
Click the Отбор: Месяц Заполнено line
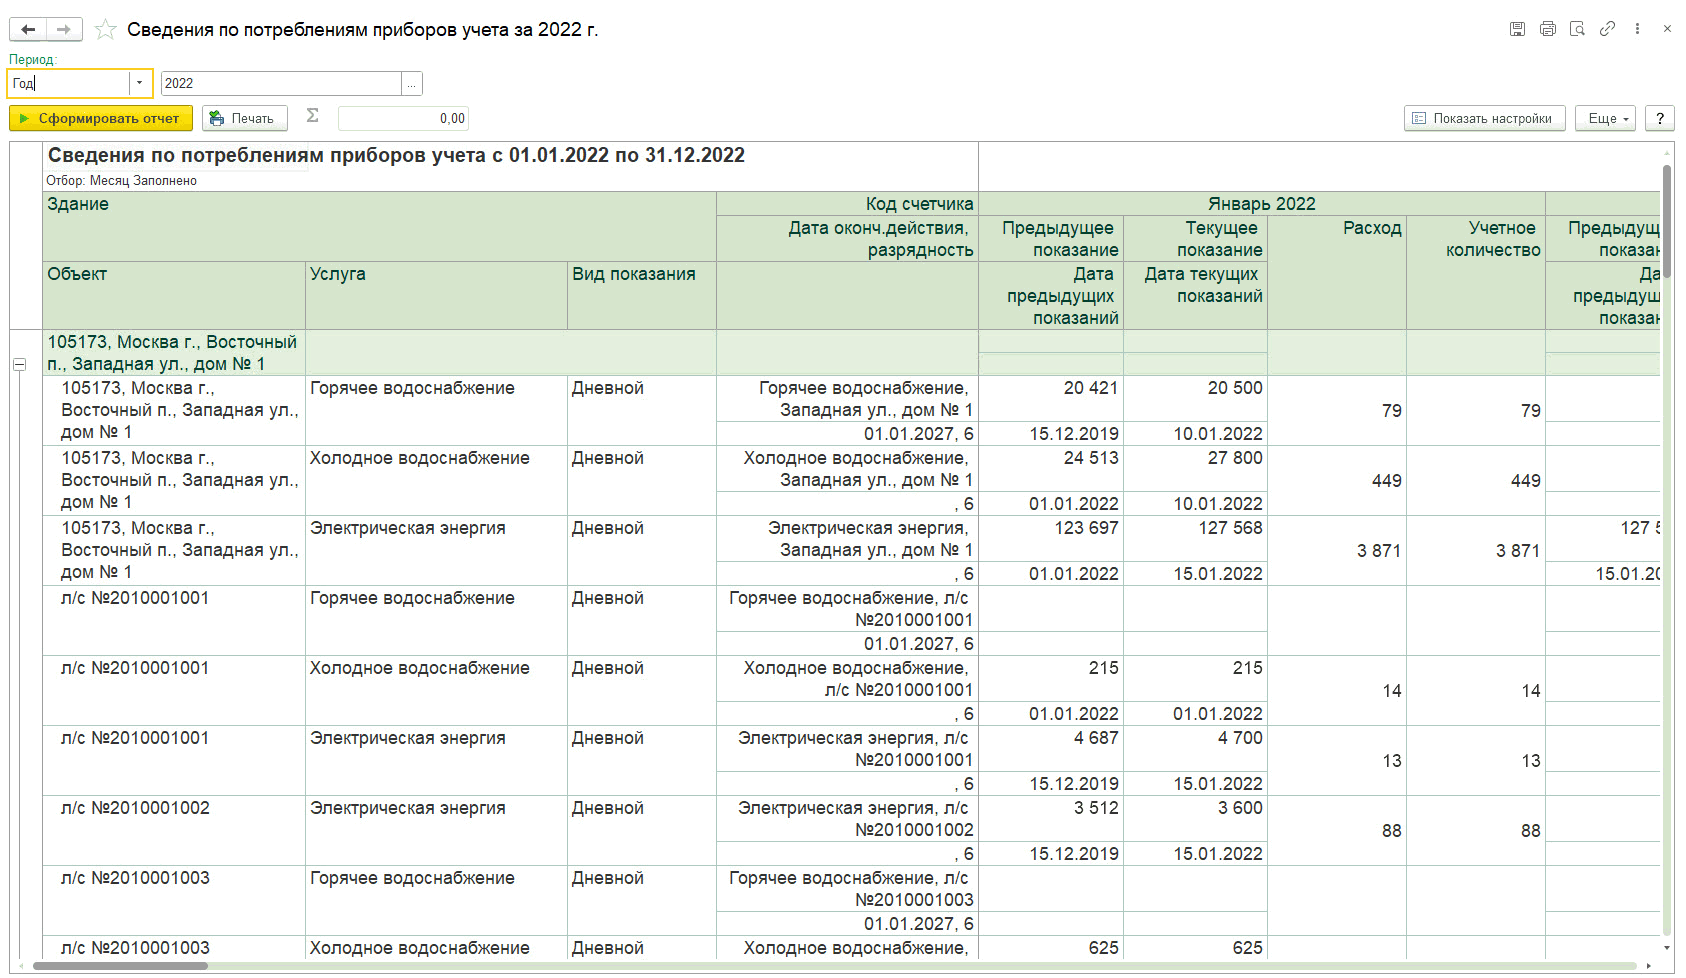click(x=121, y=181)
